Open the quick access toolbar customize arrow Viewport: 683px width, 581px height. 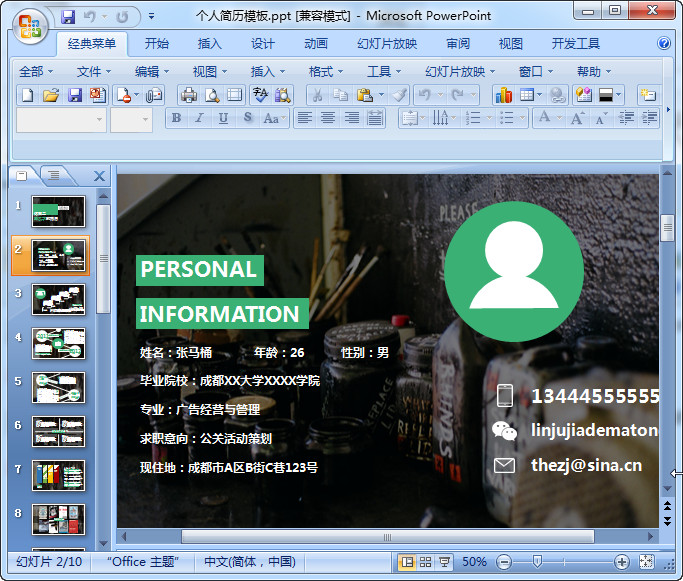(151, 17)
